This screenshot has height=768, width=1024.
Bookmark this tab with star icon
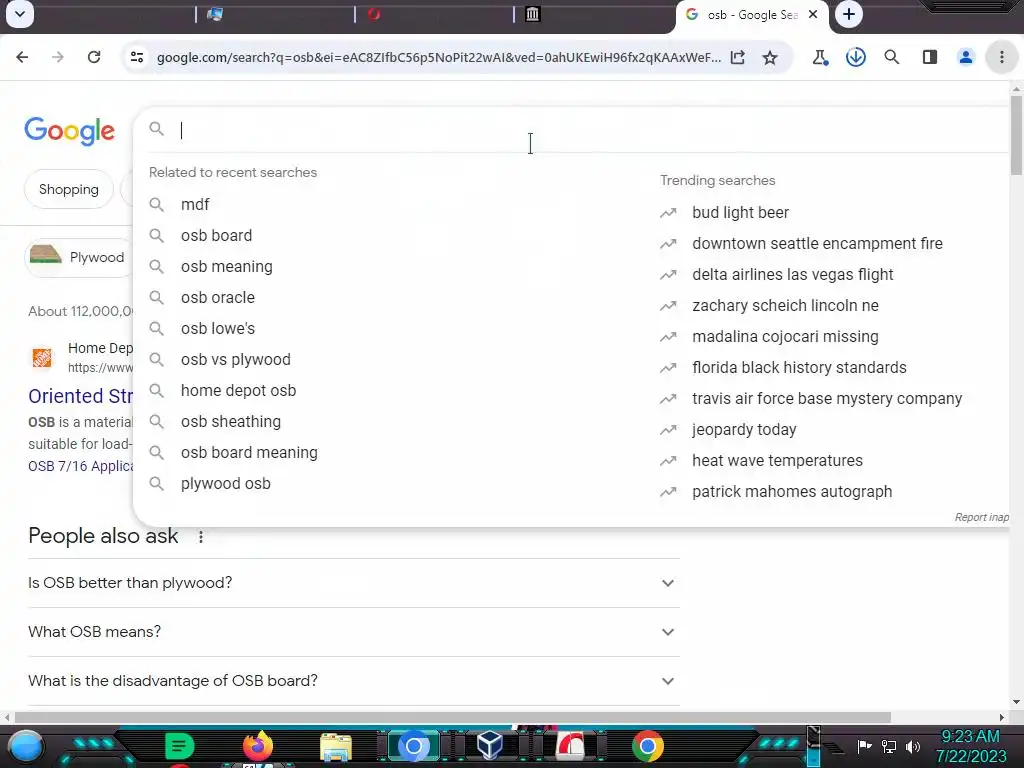point(771,57)
